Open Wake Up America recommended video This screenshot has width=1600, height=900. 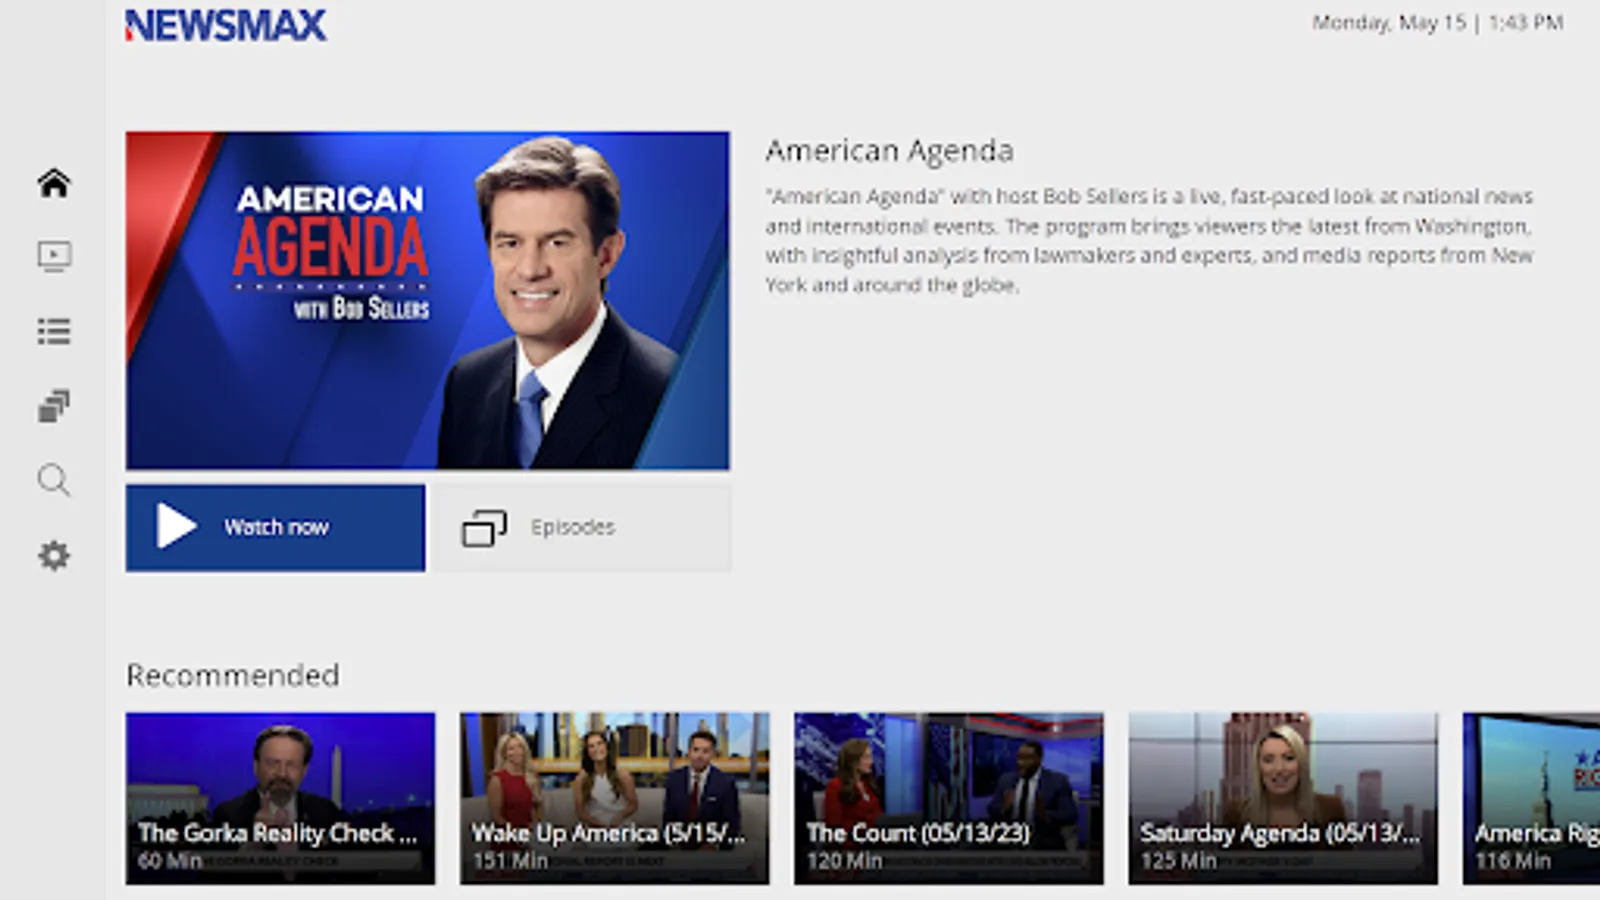(614, 798)
